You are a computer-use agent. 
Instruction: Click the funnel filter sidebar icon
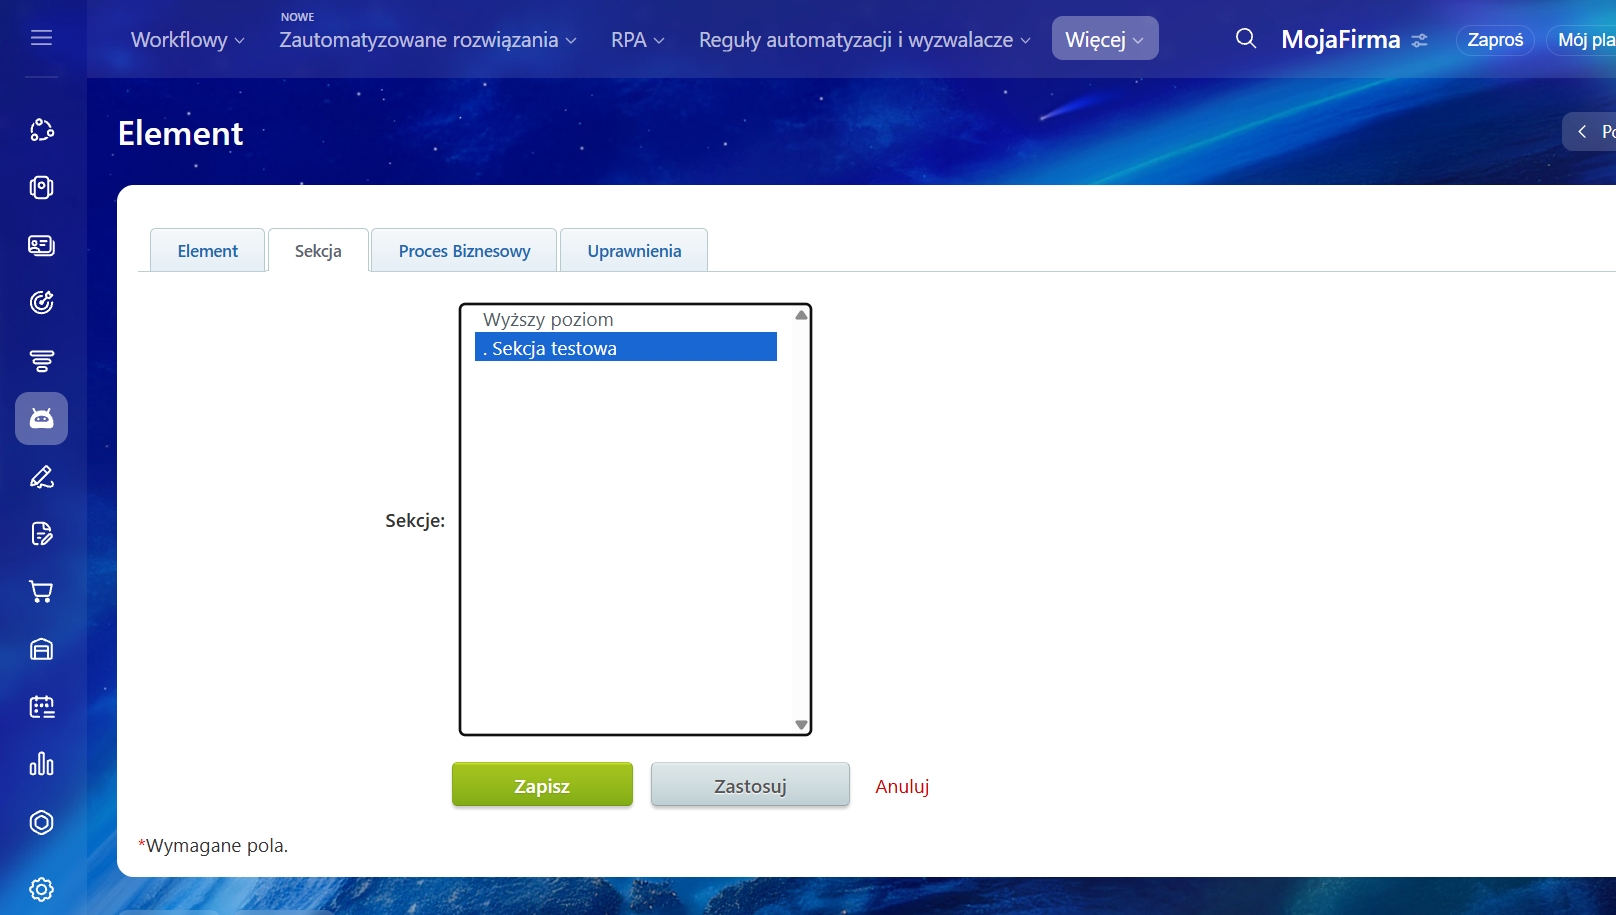[x=41, y=361]
